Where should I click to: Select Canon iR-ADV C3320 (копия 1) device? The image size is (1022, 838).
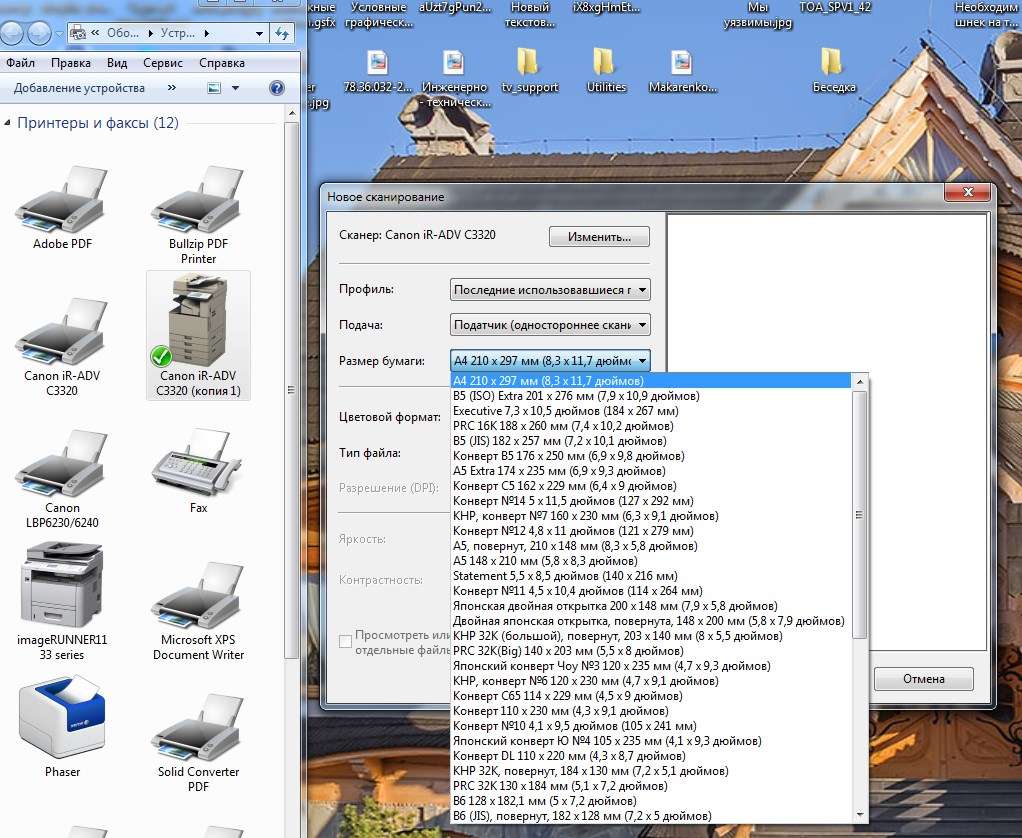click(198, 335)
